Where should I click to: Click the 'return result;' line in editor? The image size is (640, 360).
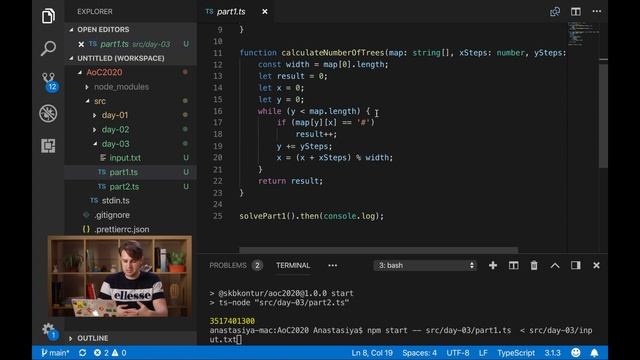click(290, 181)
